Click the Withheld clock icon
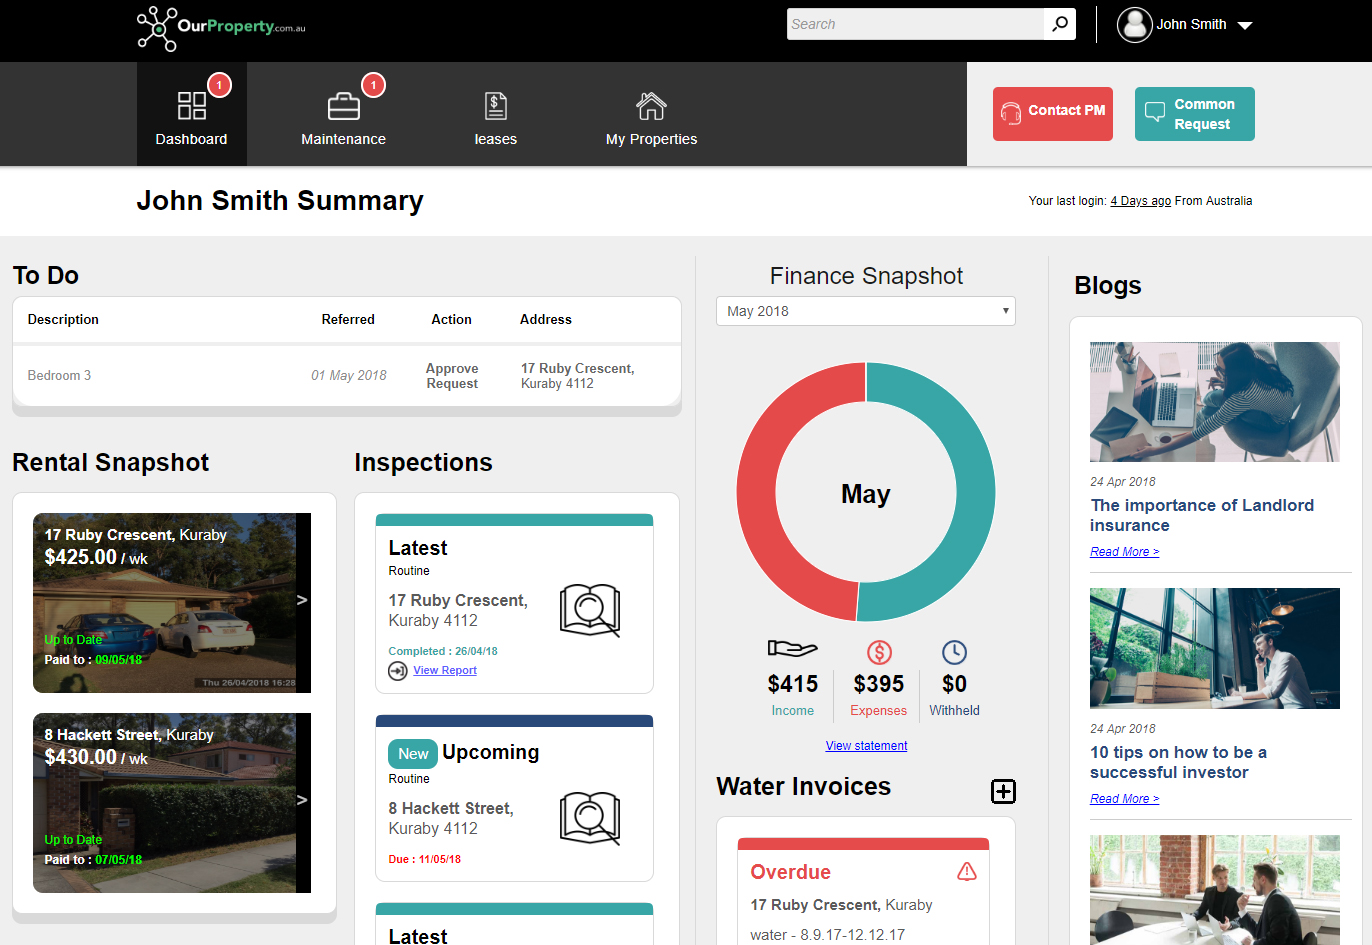Image resolution: width=1372 pixels, height=945 pixels. tap(954, 652)
